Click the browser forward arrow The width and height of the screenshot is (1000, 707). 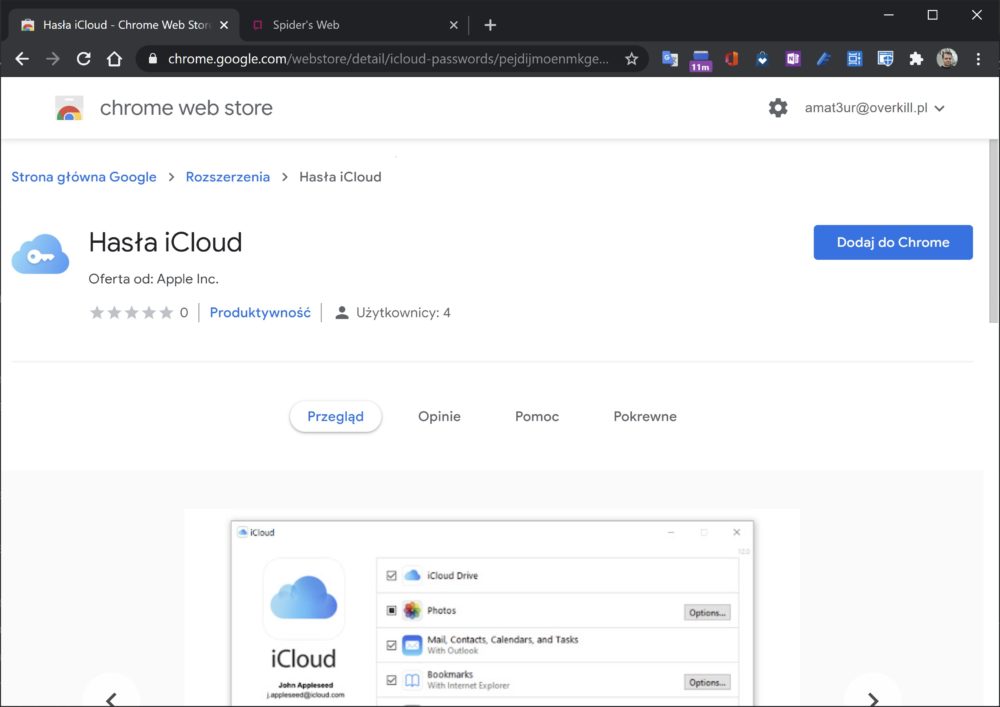pyautogui.click(x=53, y=59)
